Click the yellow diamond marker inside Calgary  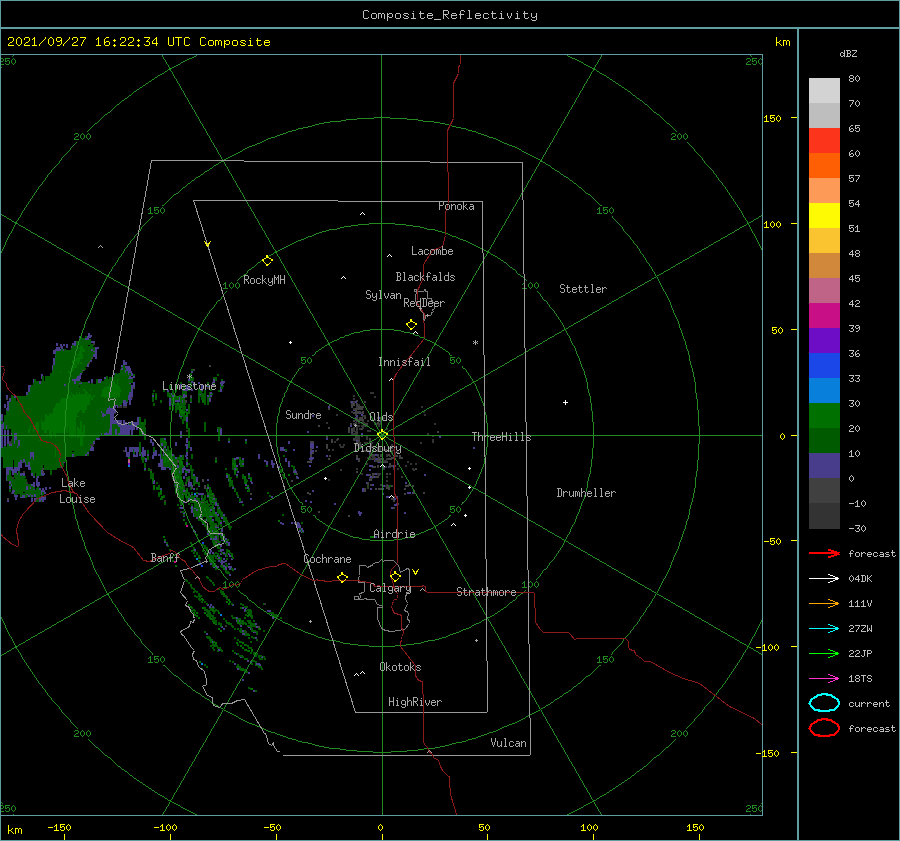[395, 576]
